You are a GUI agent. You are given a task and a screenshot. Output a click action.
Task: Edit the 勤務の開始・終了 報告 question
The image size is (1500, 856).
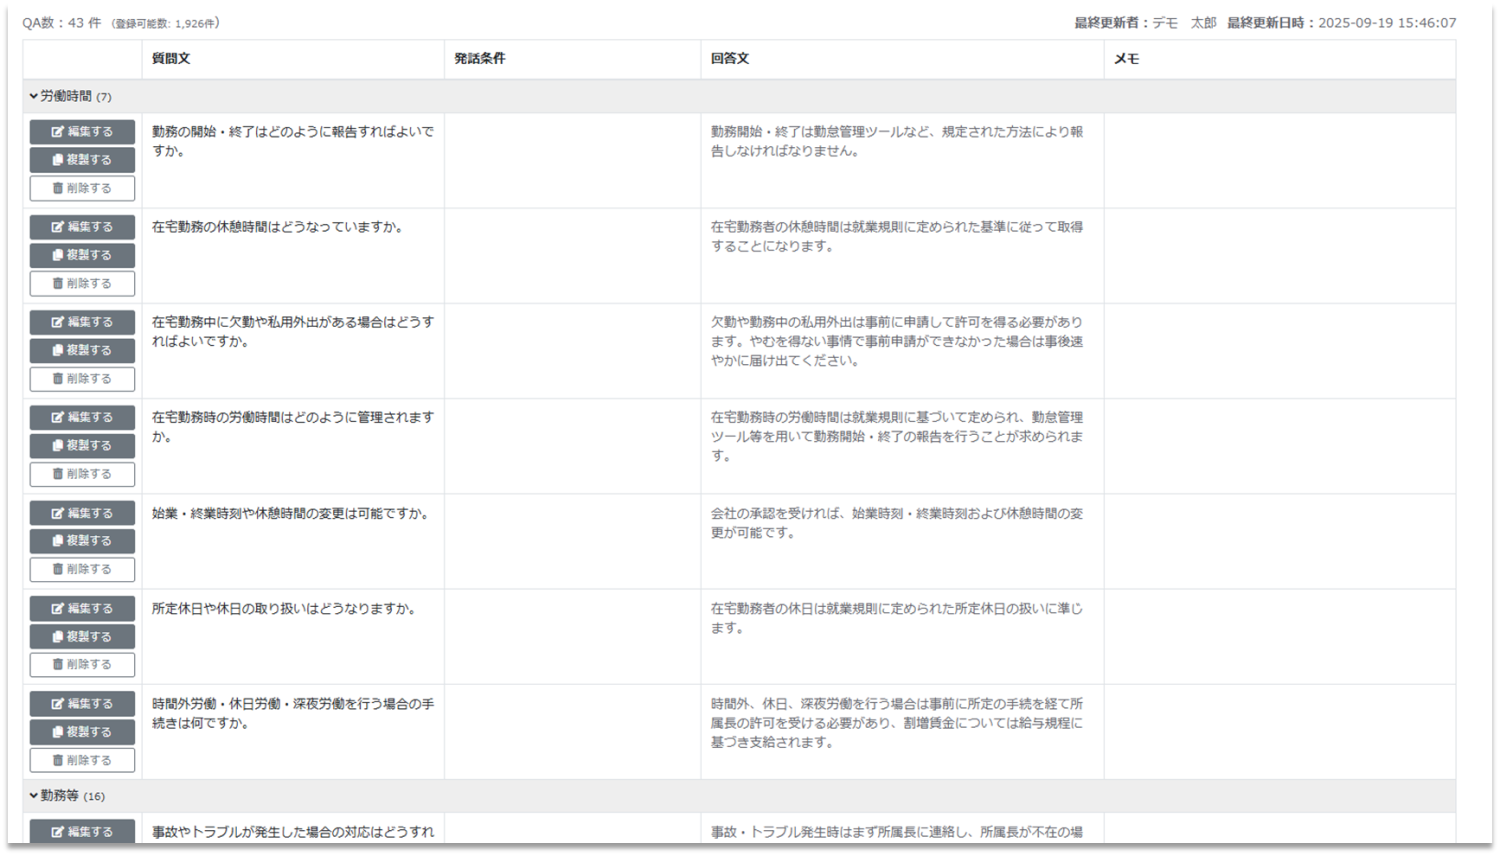click(82, 132)
